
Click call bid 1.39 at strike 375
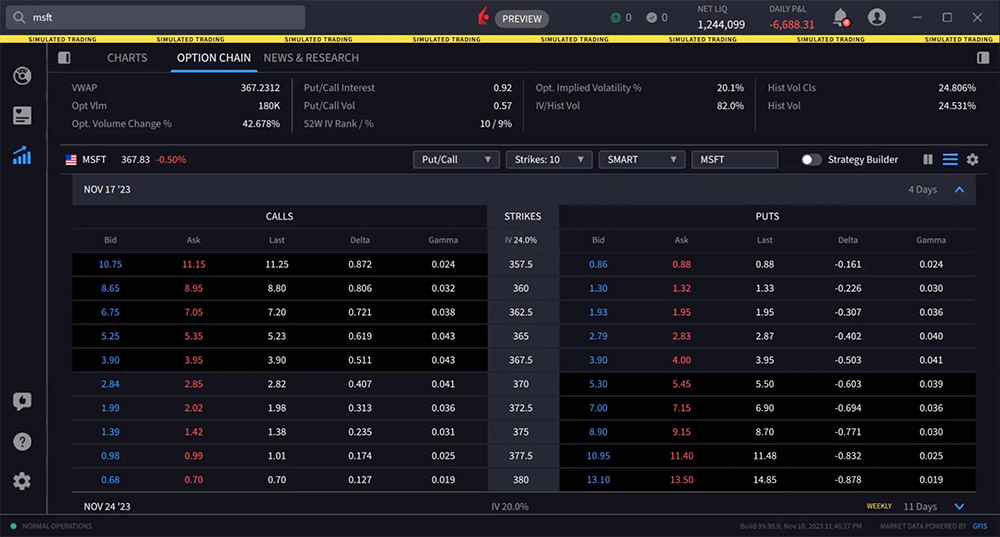tap(110, 432)
